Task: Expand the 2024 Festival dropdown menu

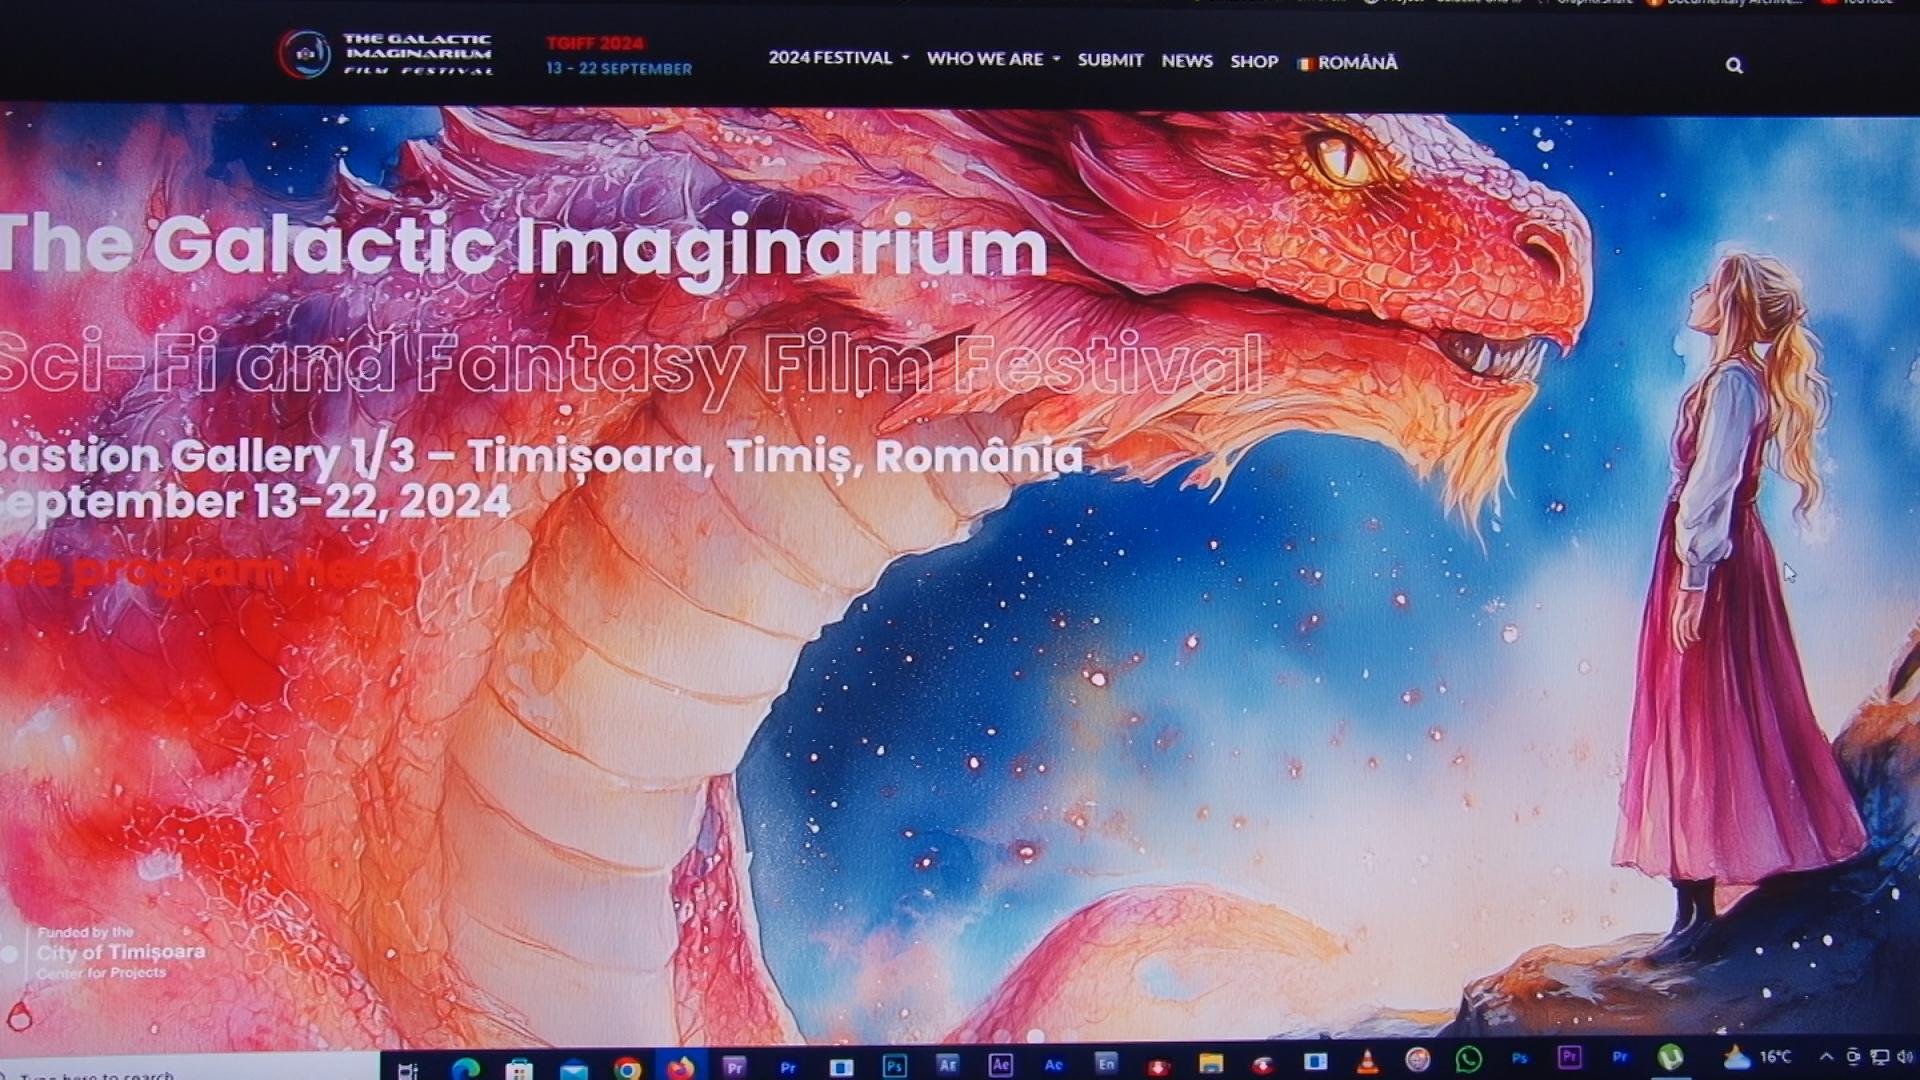Action: tap(838, 58)
